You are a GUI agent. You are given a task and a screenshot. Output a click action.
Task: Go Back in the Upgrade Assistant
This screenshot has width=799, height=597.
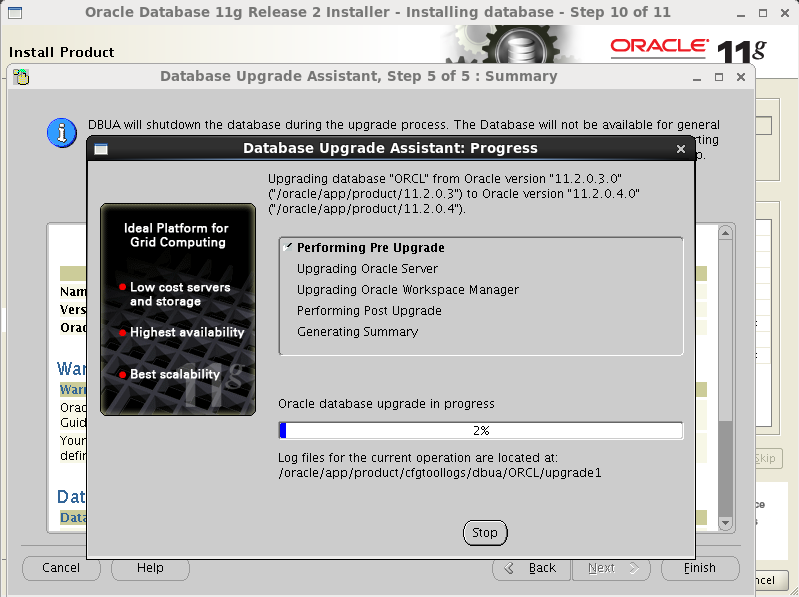pos(531,567)
